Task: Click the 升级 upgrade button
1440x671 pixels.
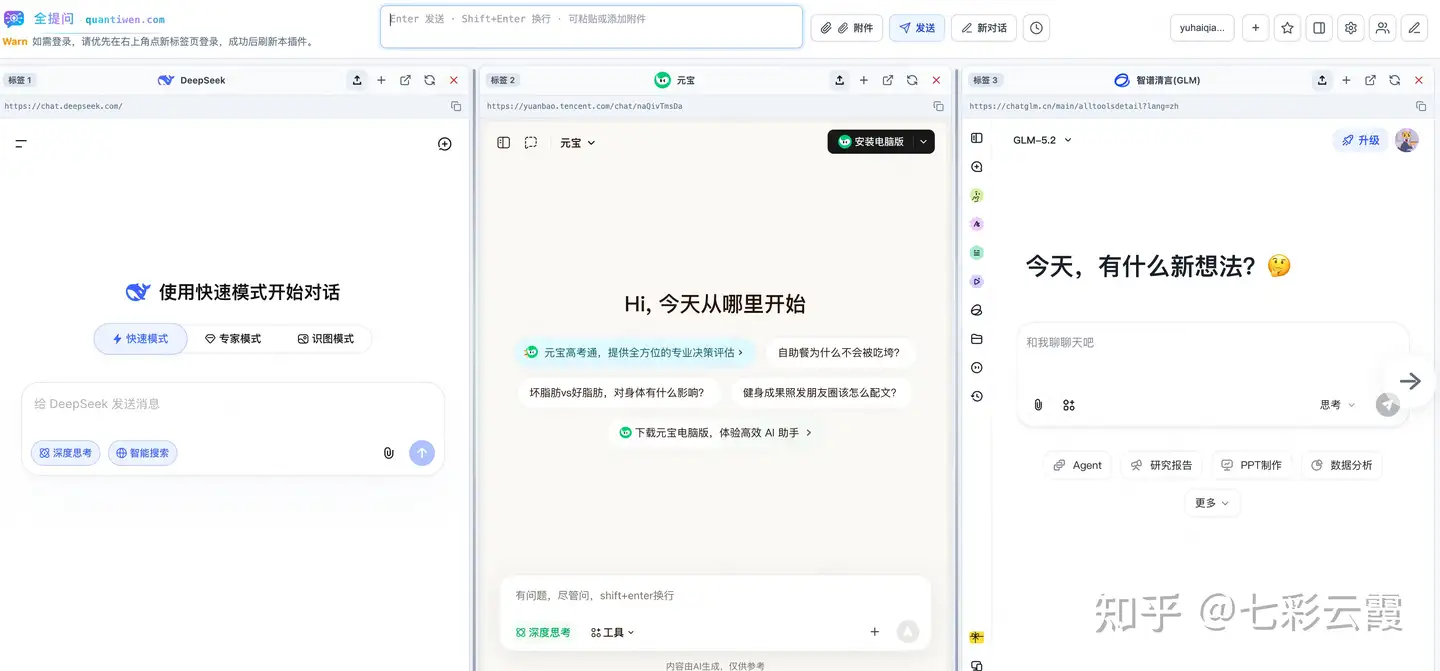Action: [1361, 140]
